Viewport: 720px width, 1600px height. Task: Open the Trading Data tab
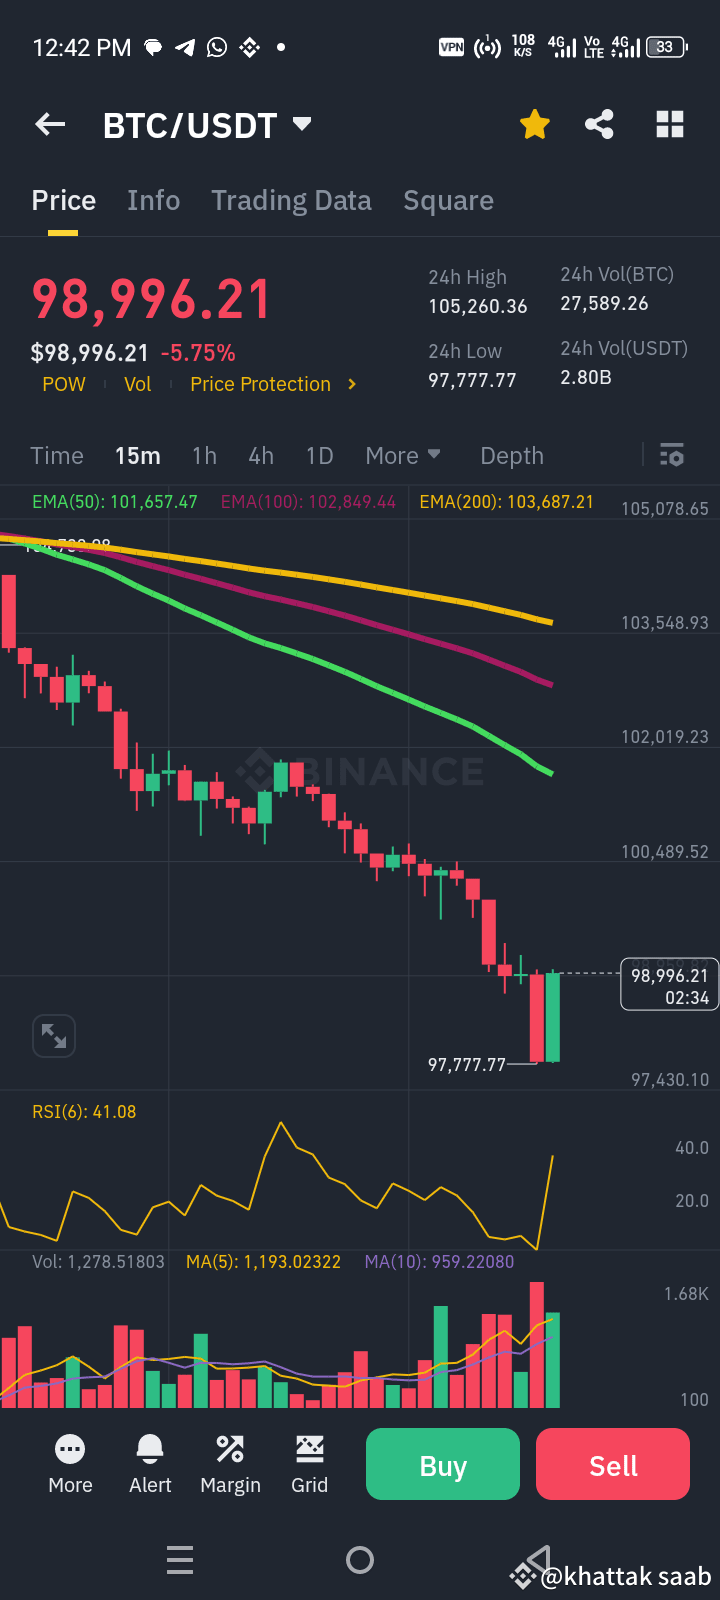(291, 201)
